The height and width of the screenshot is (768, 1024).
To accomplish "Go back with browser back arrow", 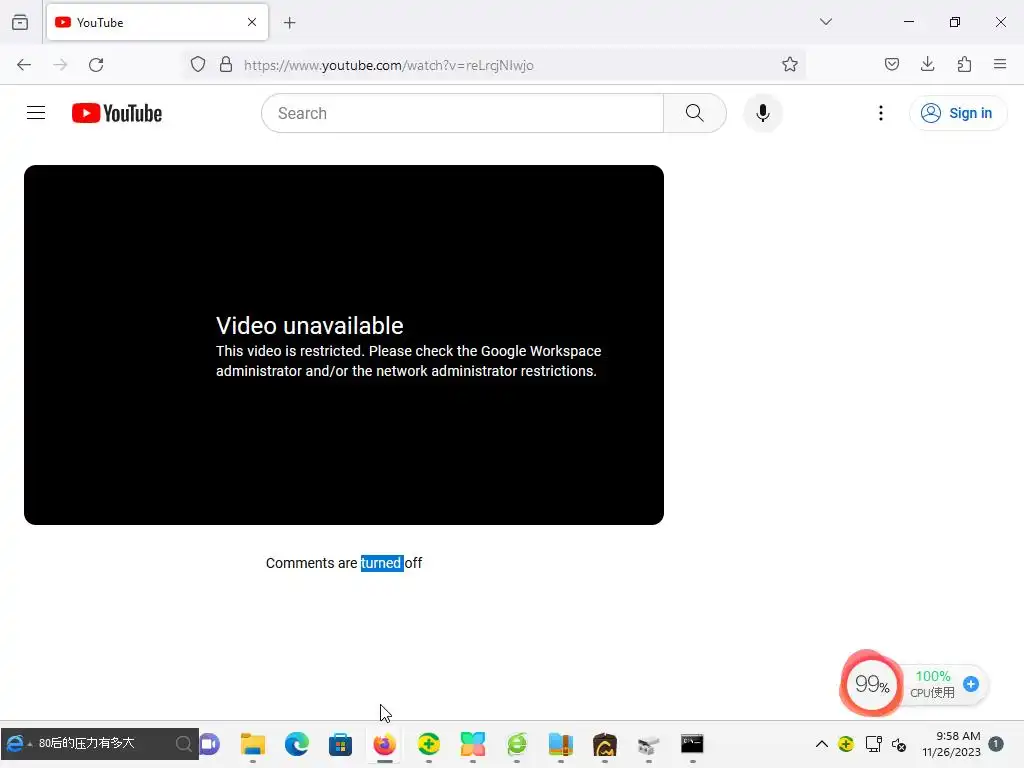I will point(24,65).
